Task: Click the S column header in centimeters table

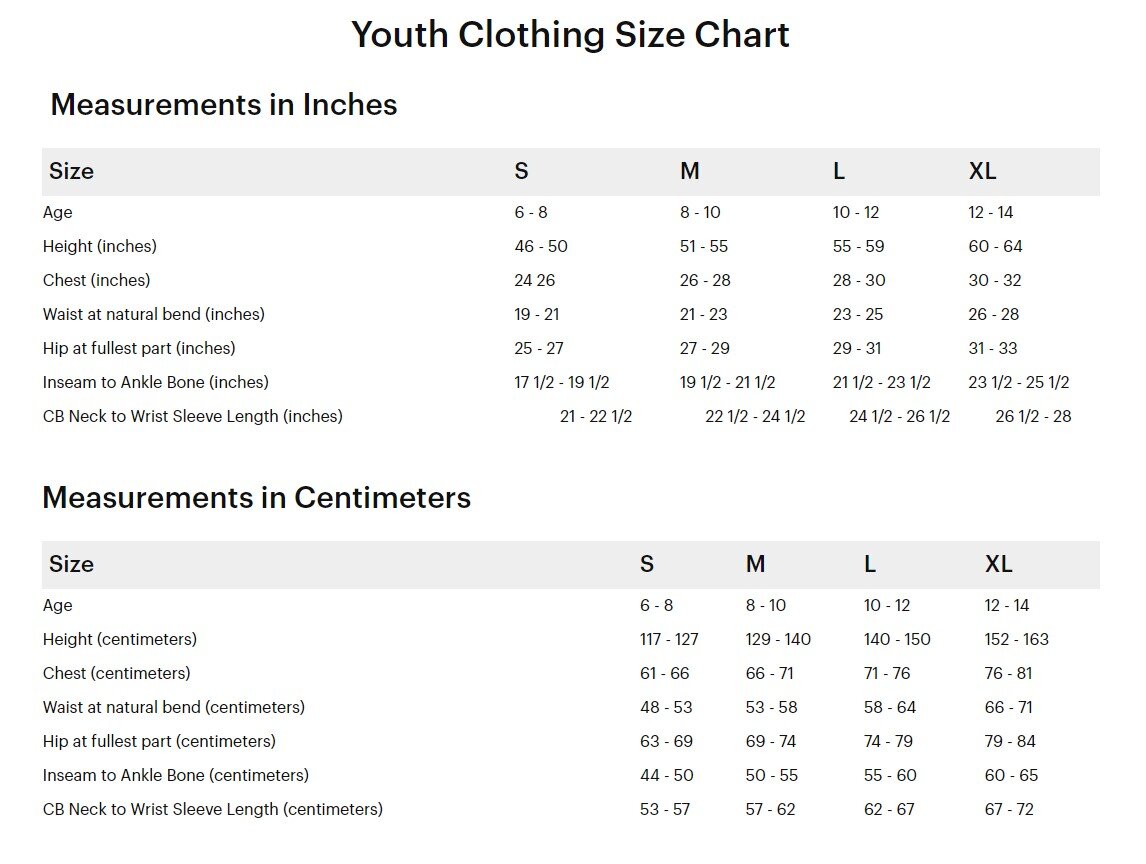Action: point(647,565)
